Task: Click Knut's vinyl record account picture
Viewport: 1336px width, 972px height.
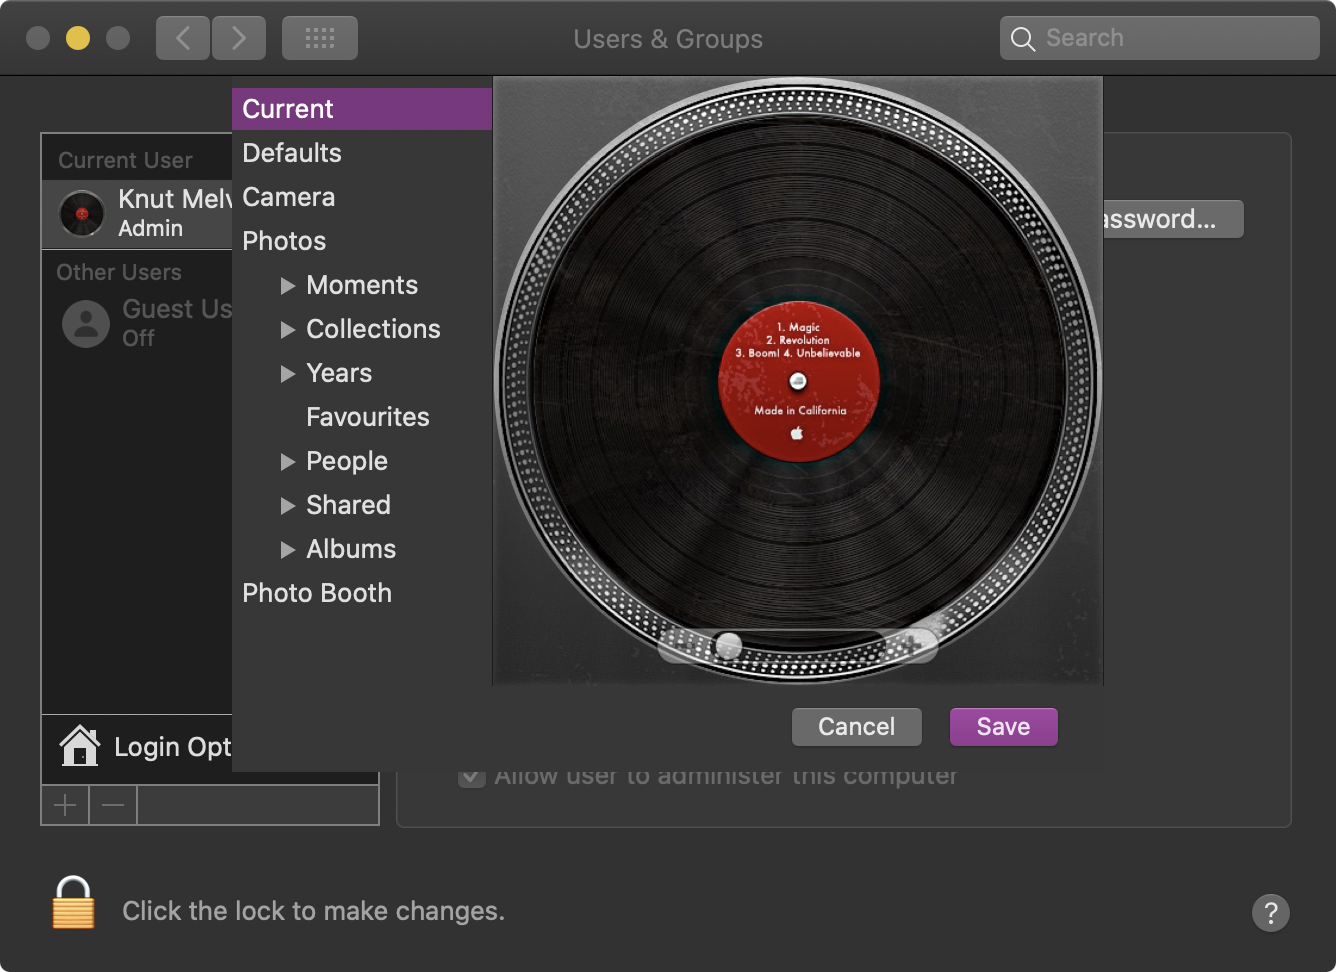Action: (x=82, y=213)
